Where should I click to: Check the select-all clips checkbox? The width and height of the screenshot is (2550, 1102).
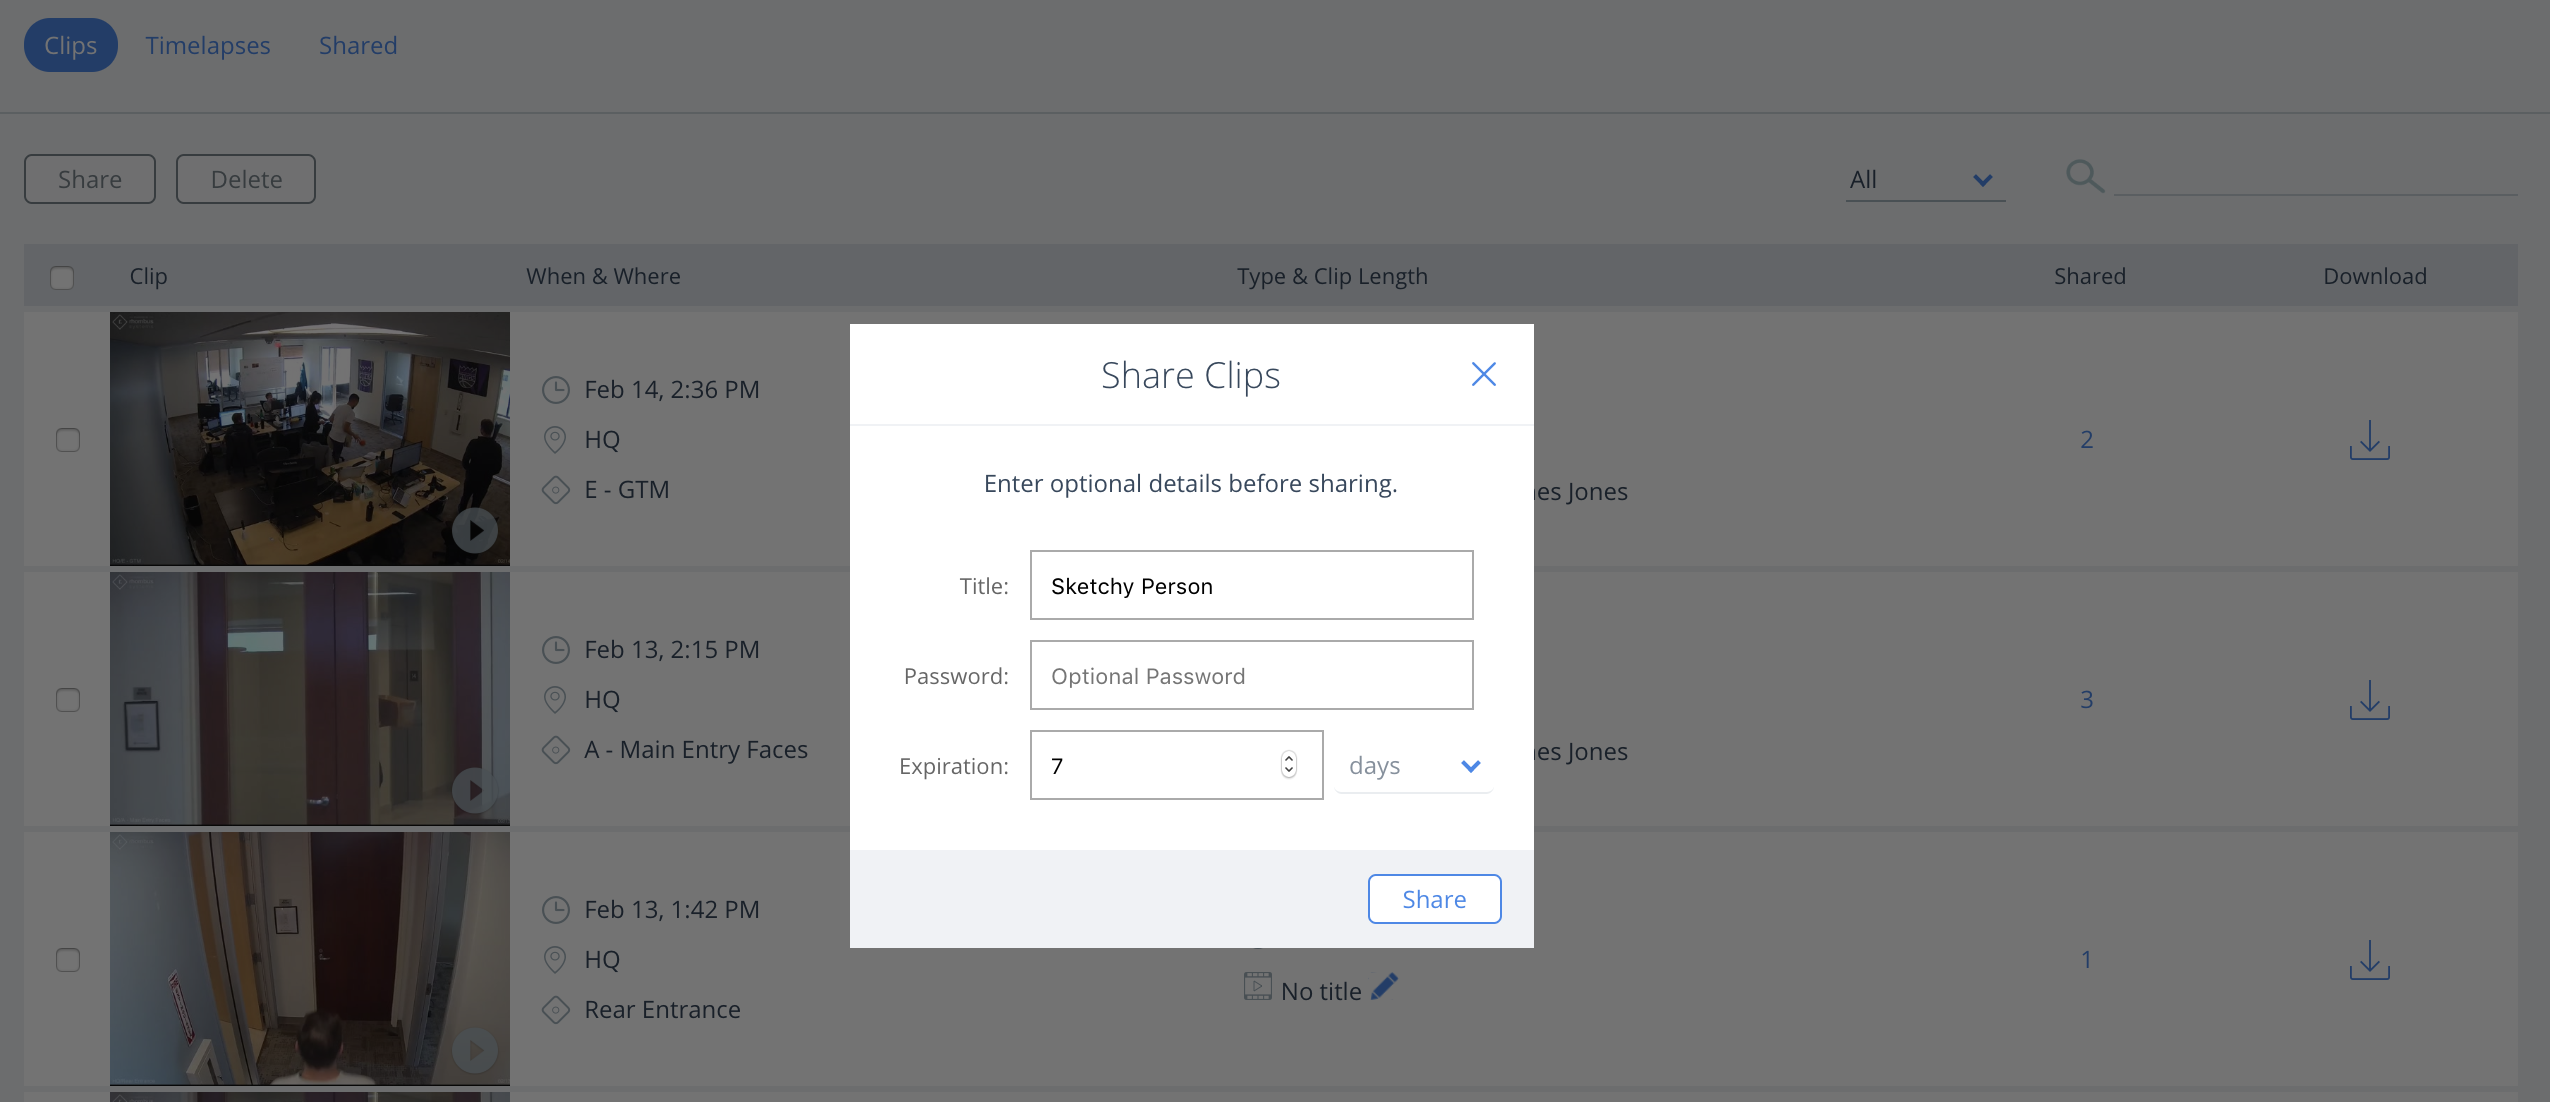coord(62,277)
